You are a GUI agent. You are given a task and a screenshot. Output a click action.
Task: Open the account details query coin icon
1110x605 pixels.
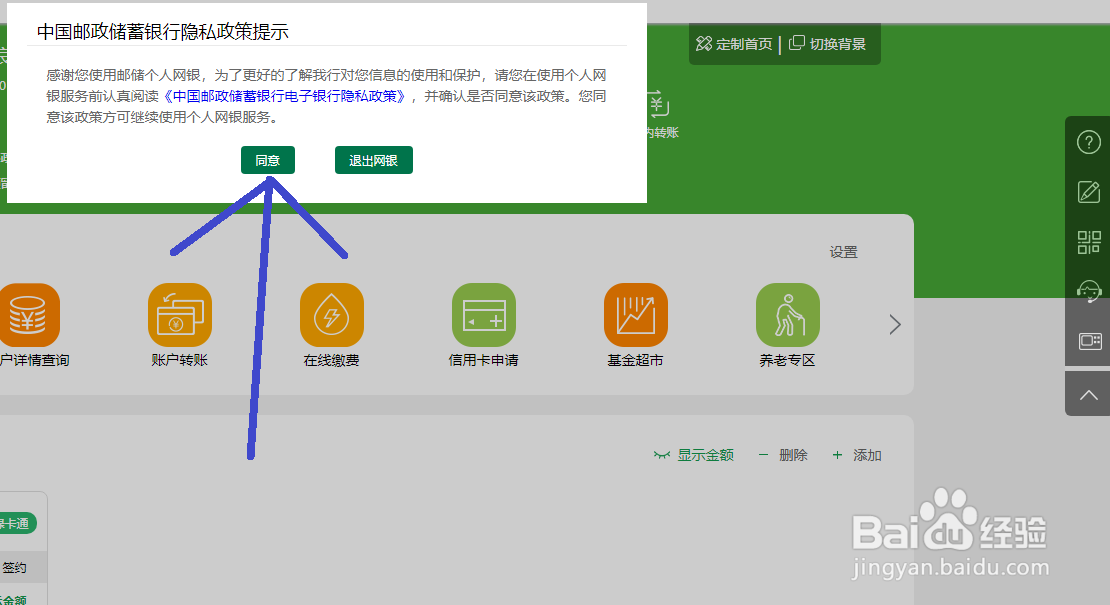tap(28, 315)
